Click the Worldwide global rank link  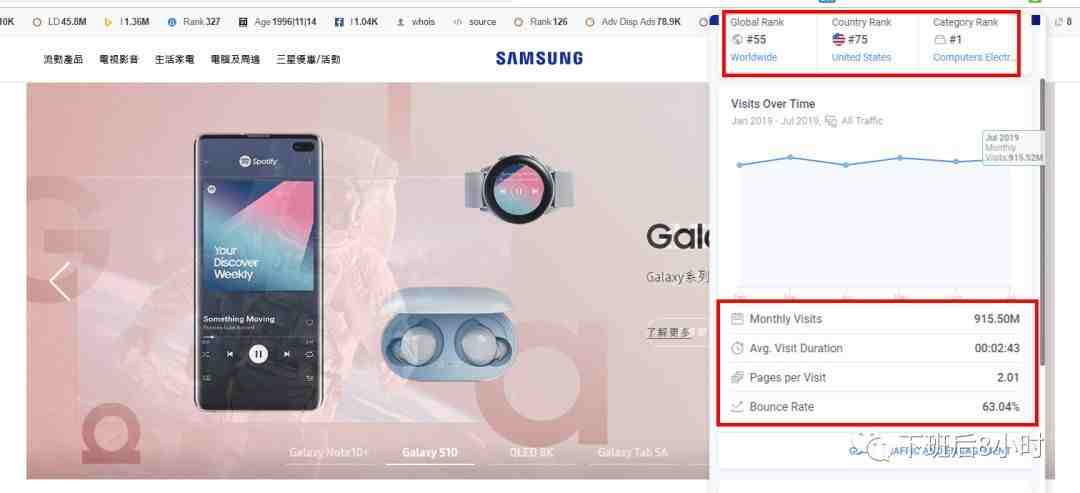754,57
